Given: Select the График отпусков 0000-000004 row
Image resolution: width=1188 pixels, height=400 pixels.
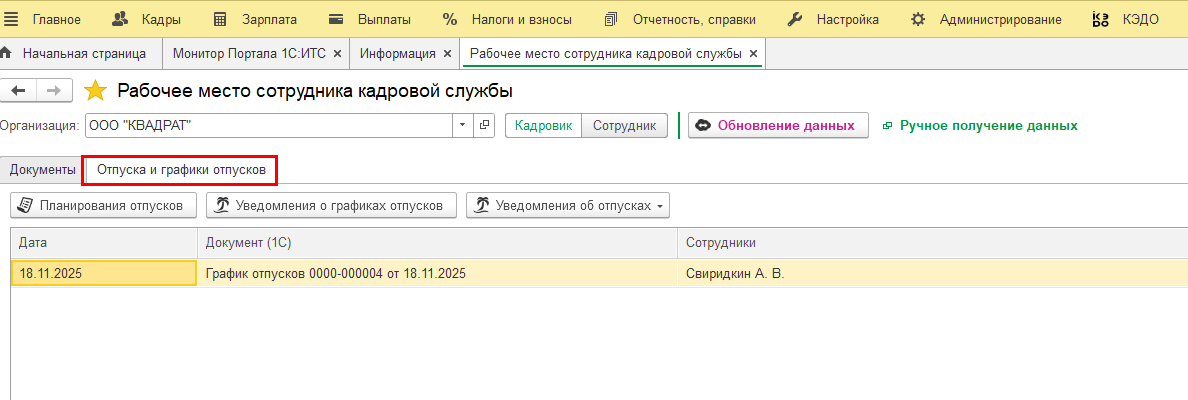Looking at the screenshot, I should (335, 273).
